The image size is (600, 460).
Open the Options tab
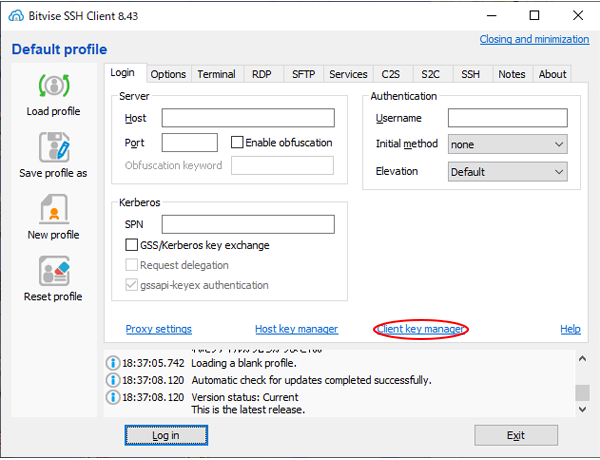coord(168,74)
